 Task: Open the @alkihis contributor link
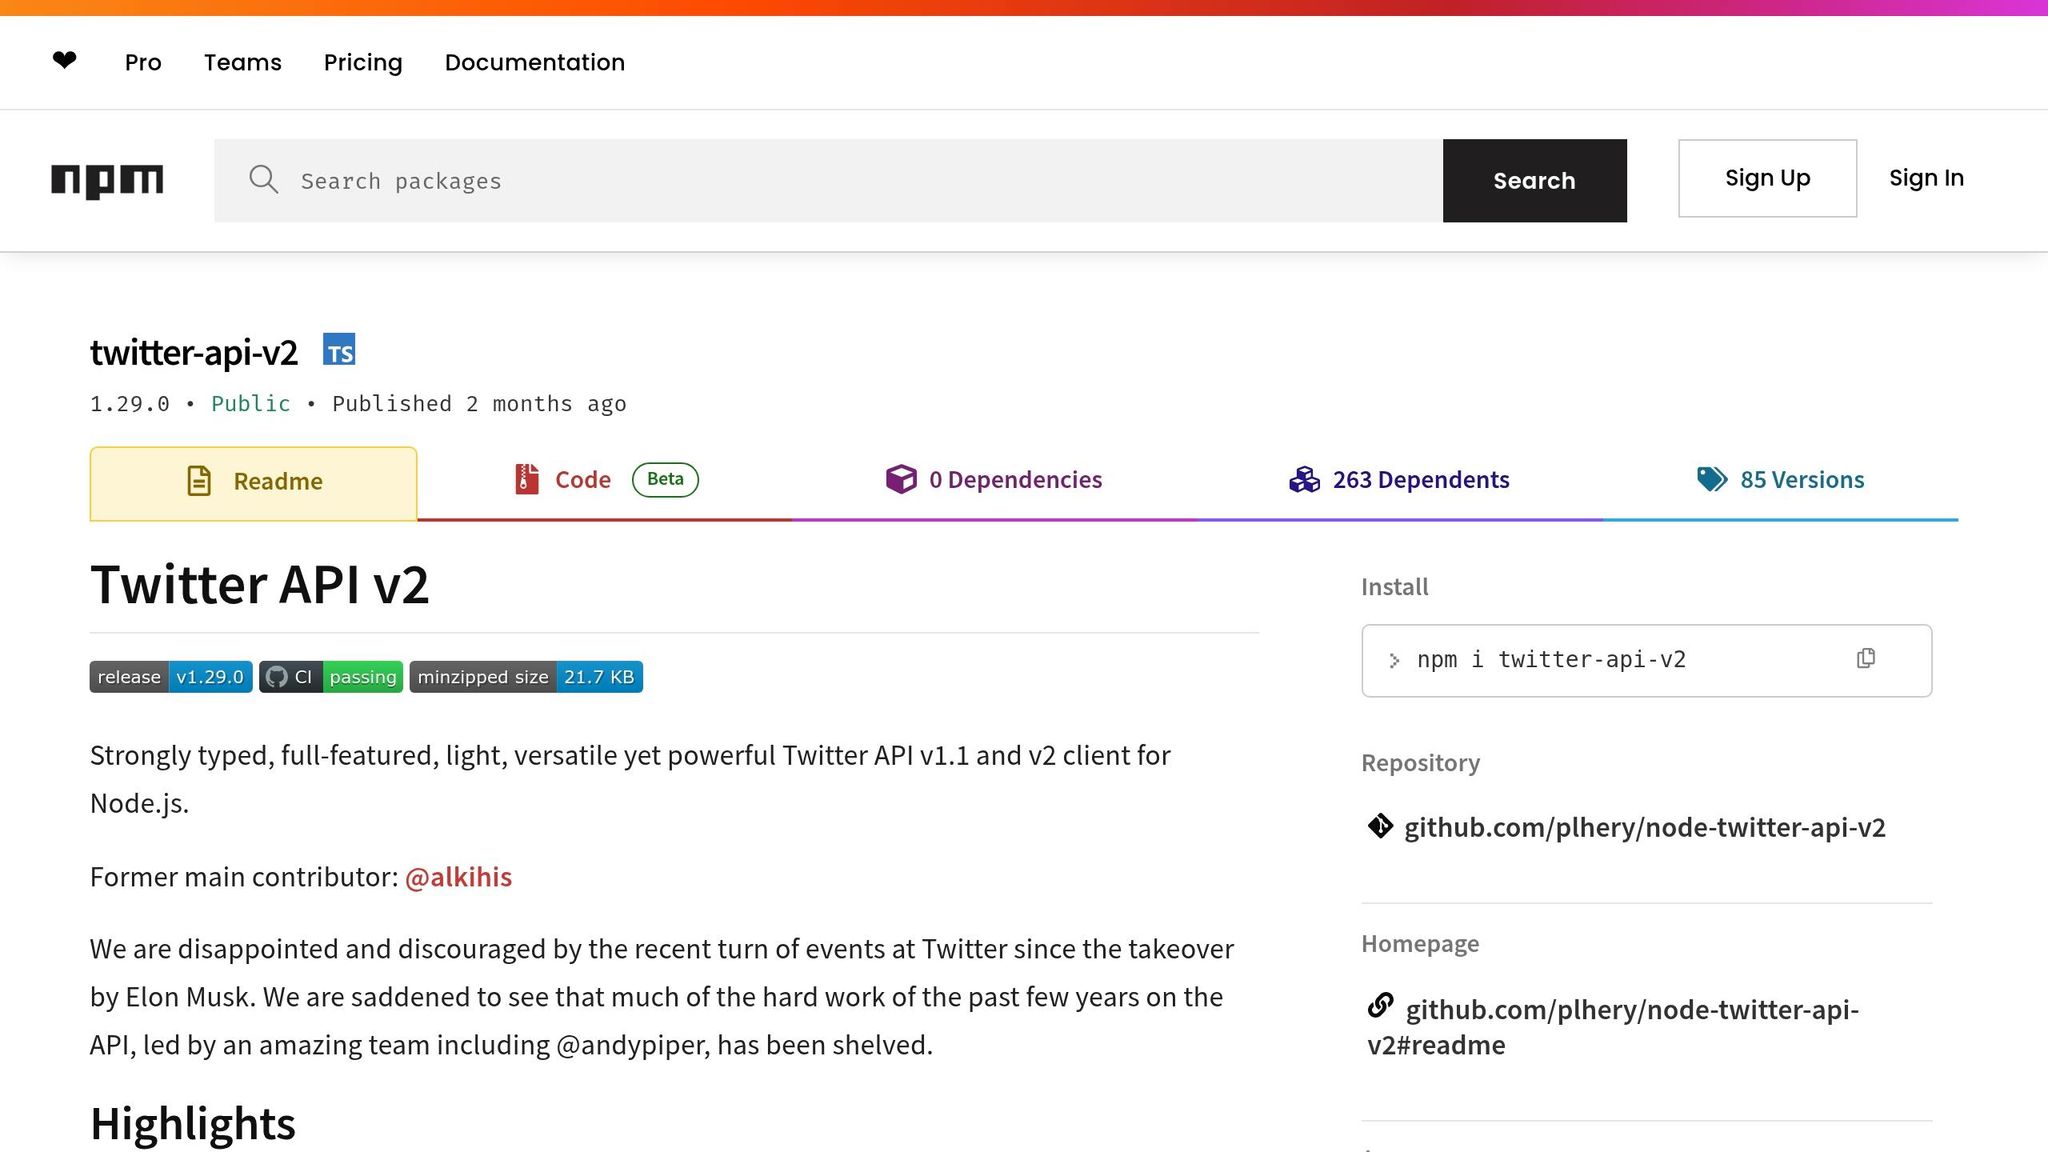tap(459, 876)
